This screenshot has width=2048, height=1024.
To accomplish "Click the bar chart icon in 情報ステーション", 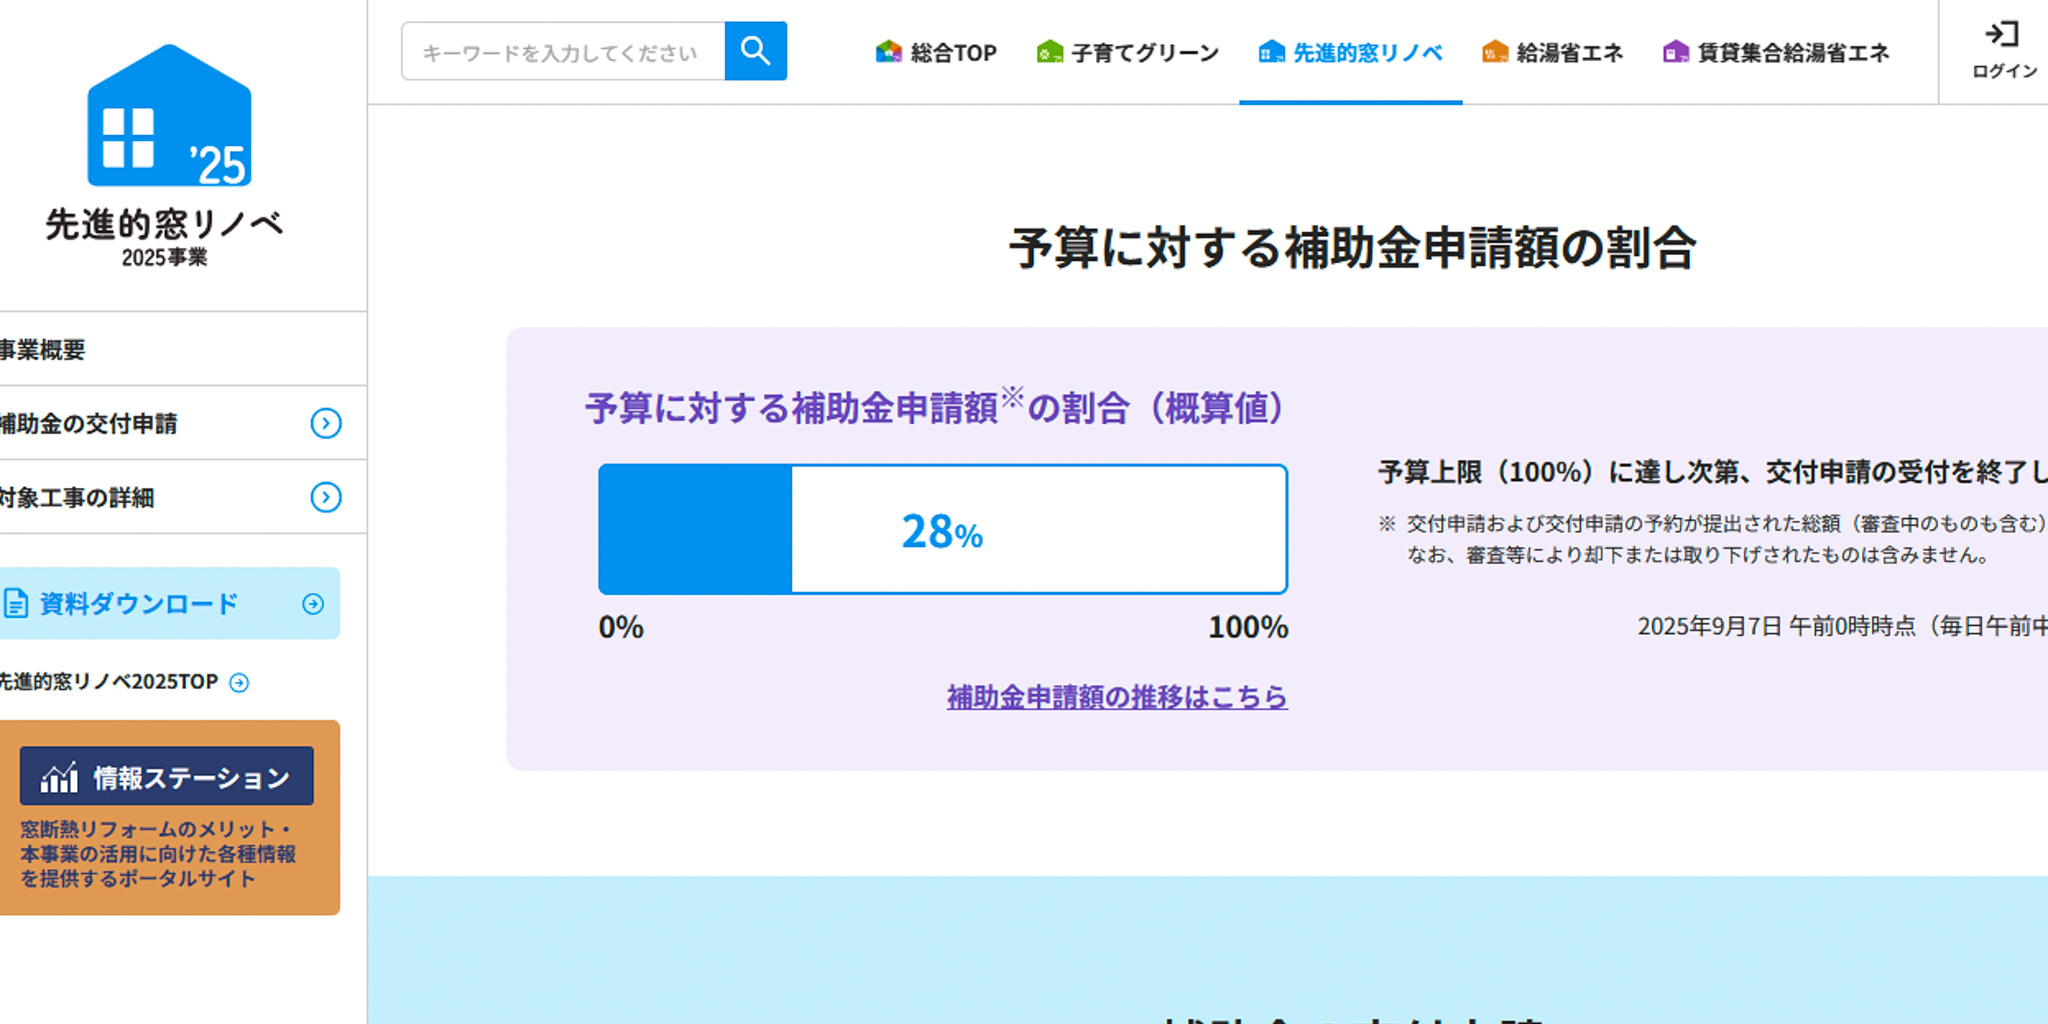I will click(59, 777).
